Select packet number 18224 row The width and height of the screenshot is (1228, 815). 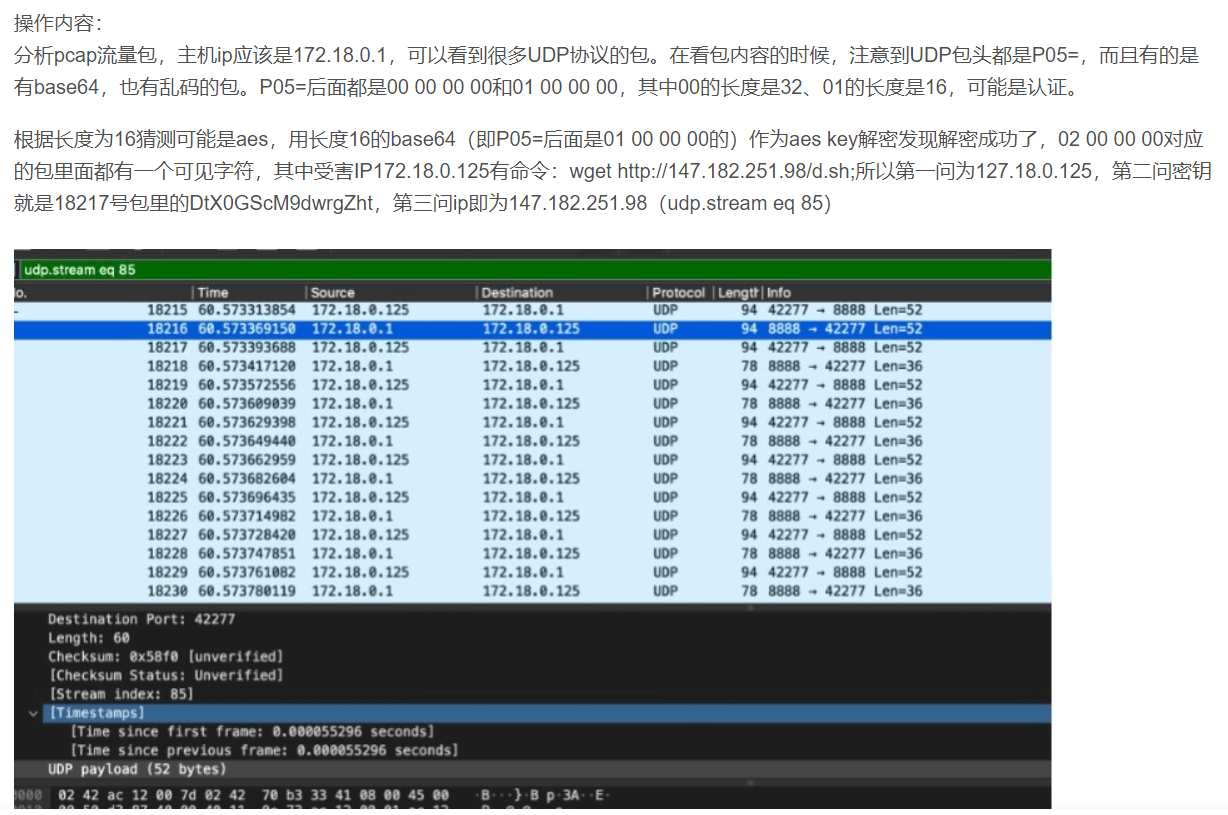click(532, 479)
